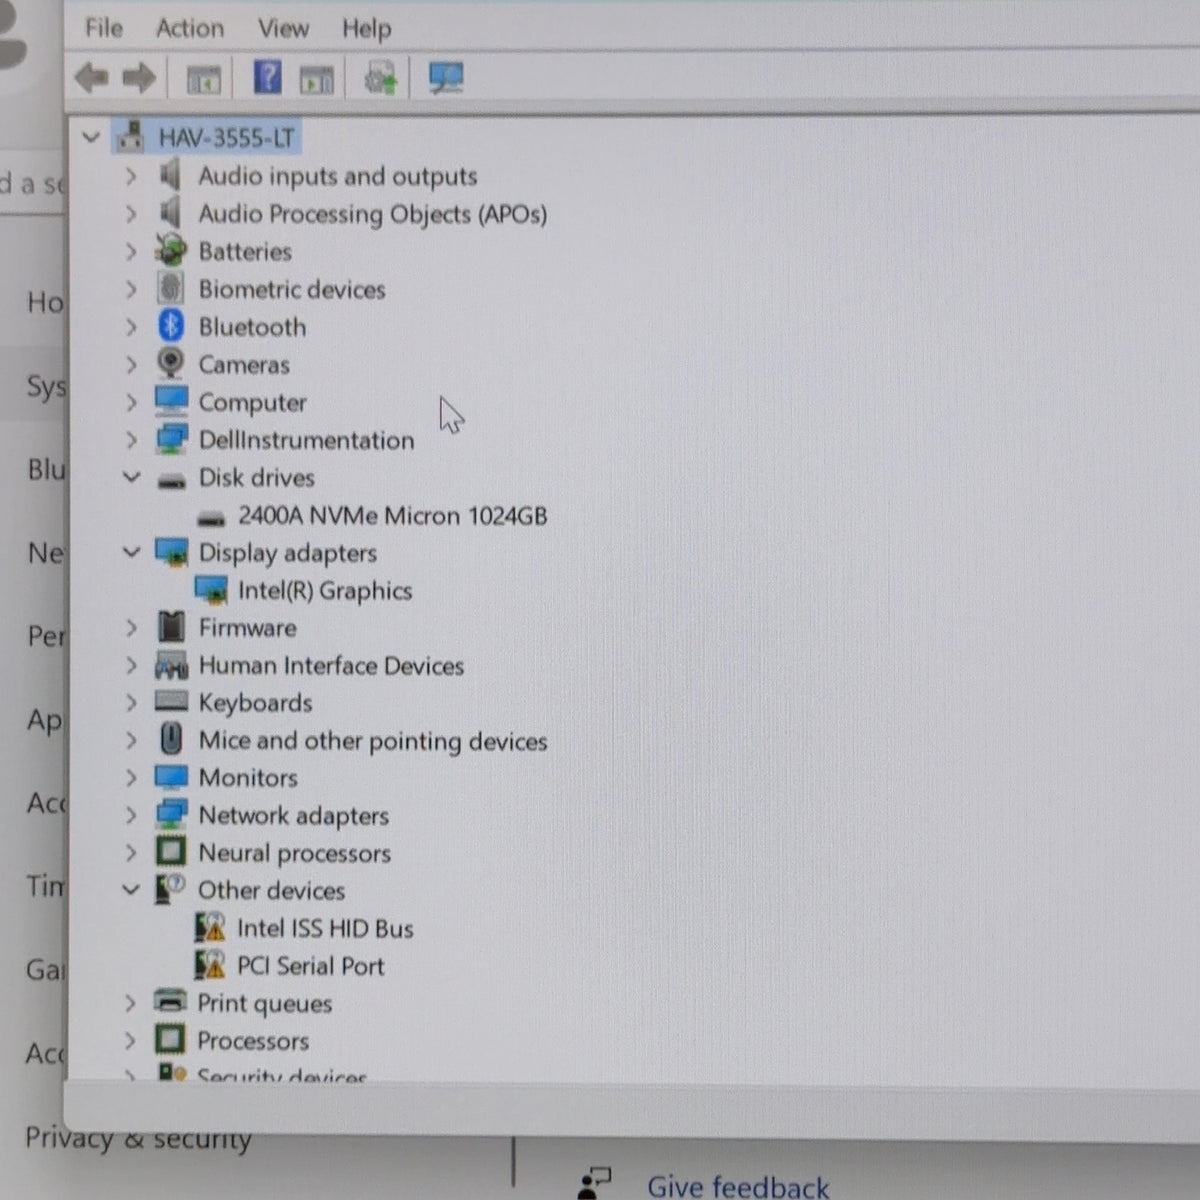Select the Neural processors label
Viewport: 1200px width, 1200px height.
pos(294,854)
